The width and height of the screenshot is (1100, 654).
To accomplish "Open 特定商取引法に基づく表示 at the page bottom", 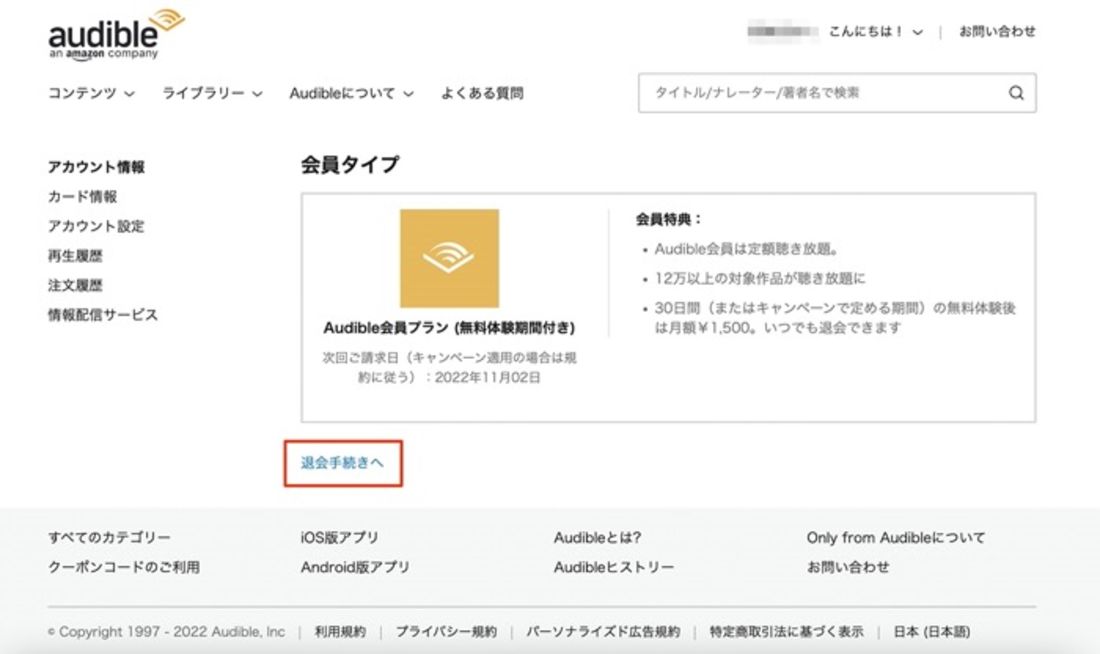I will (x=786, y=632).
